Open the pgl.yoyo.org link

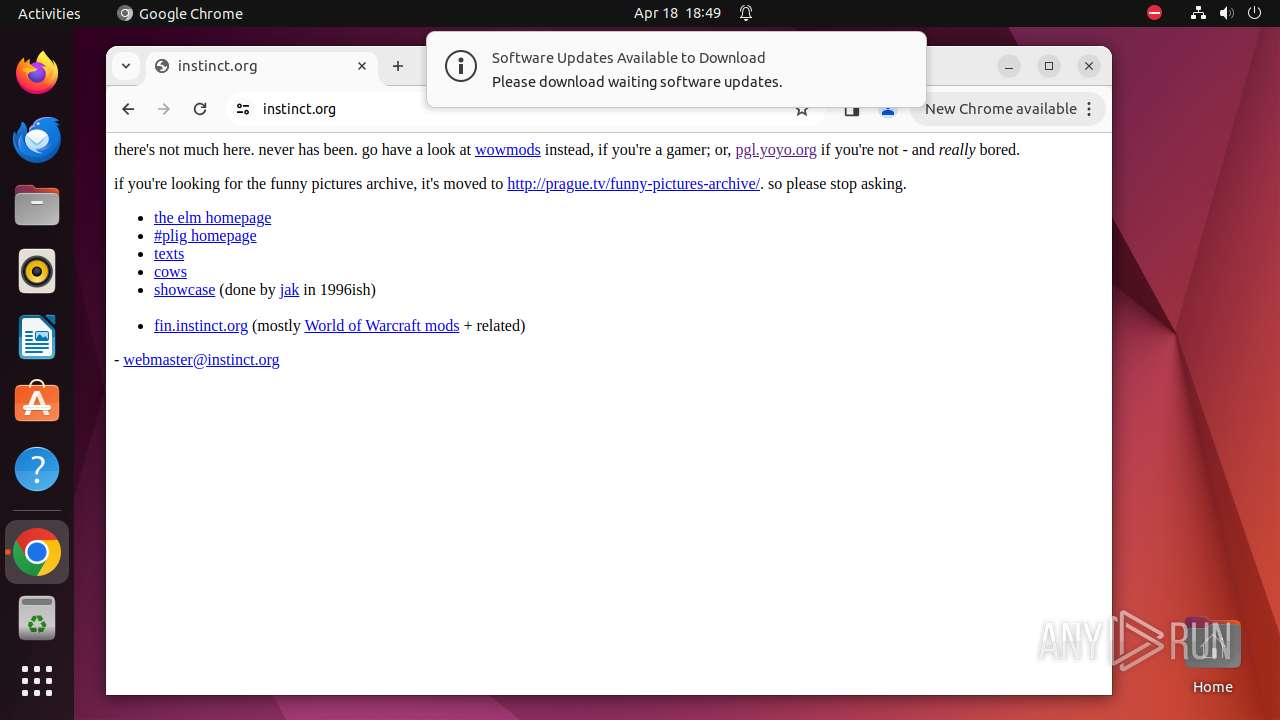tap(776, 150)
